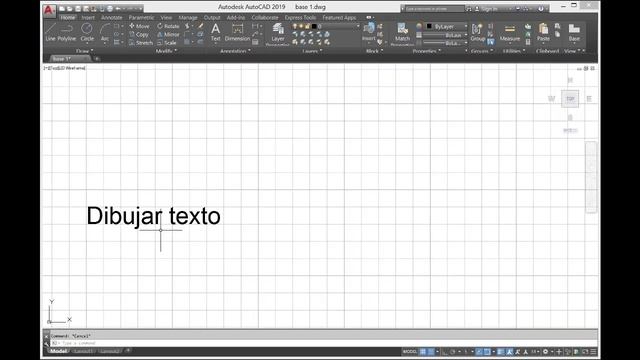Expand the Draw panel

[85, 51]
